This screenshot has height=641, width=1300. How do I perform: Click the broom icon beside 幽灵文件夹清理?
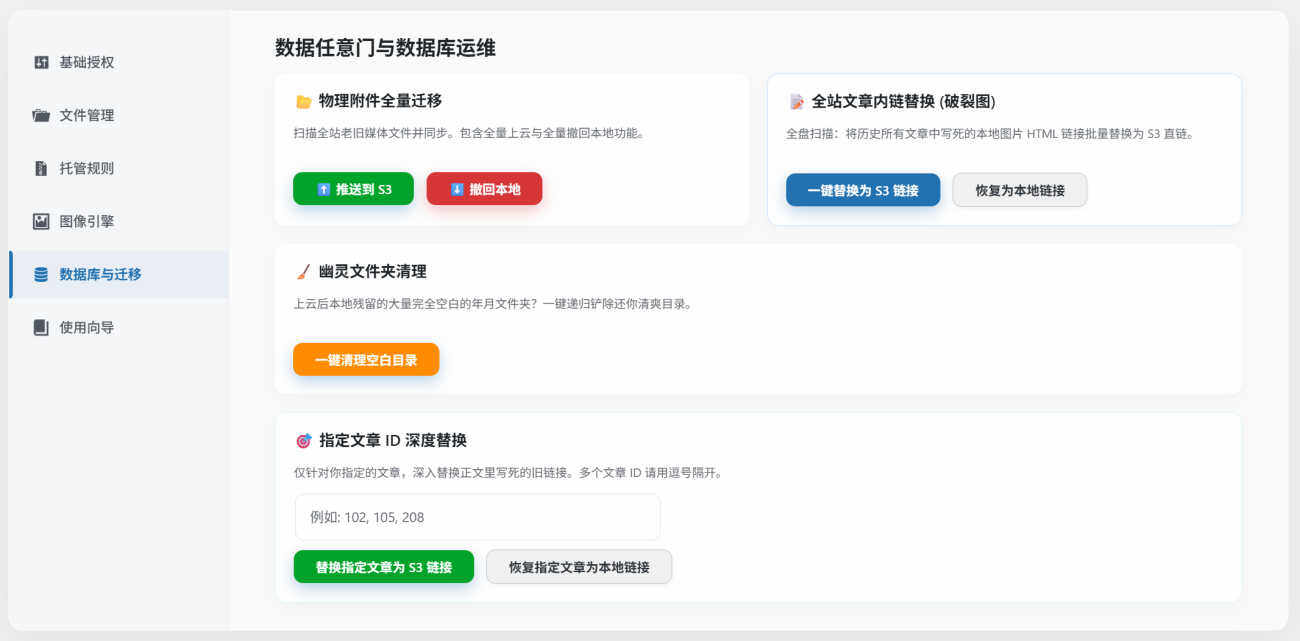point(303,272)
